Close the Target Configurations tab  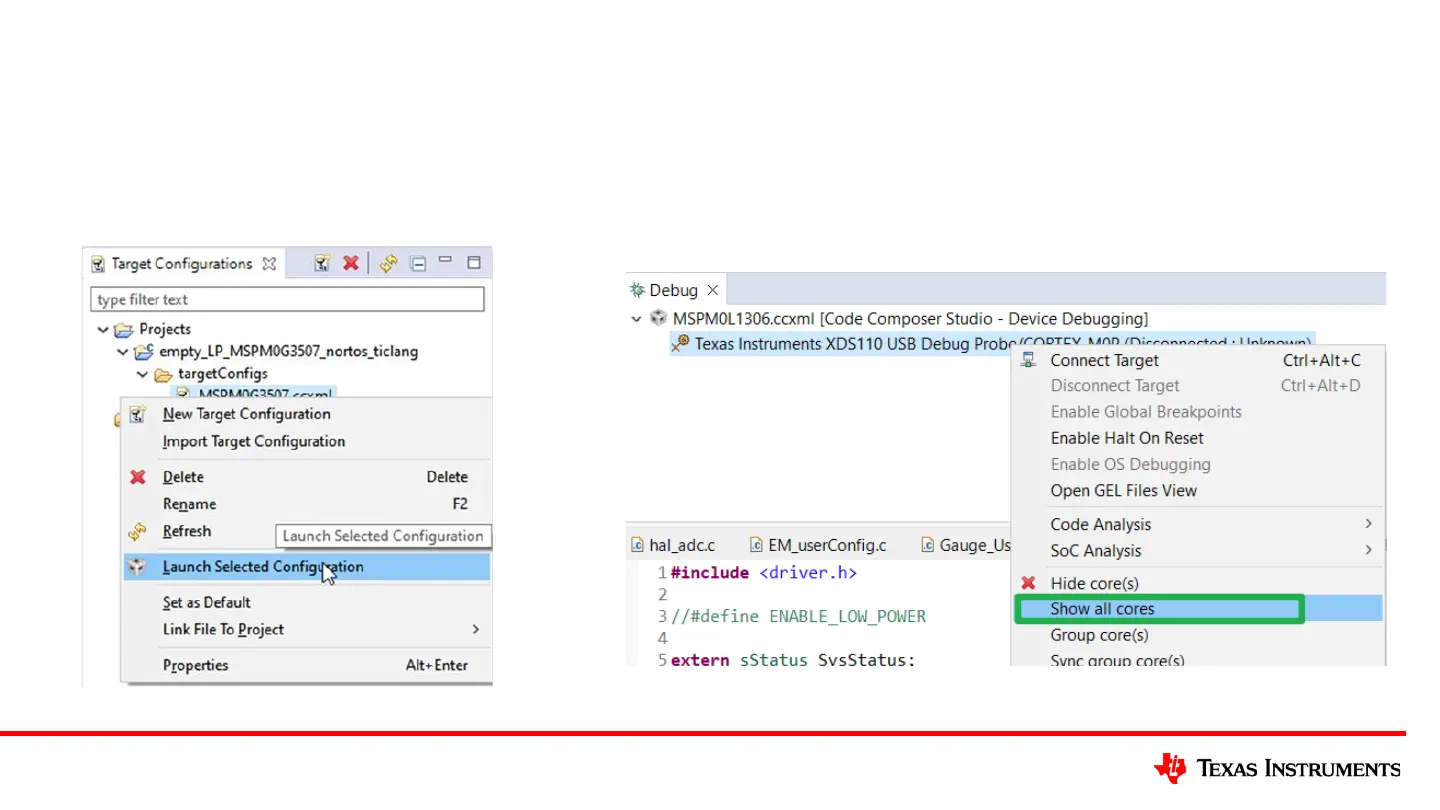[x=269, y=264]
